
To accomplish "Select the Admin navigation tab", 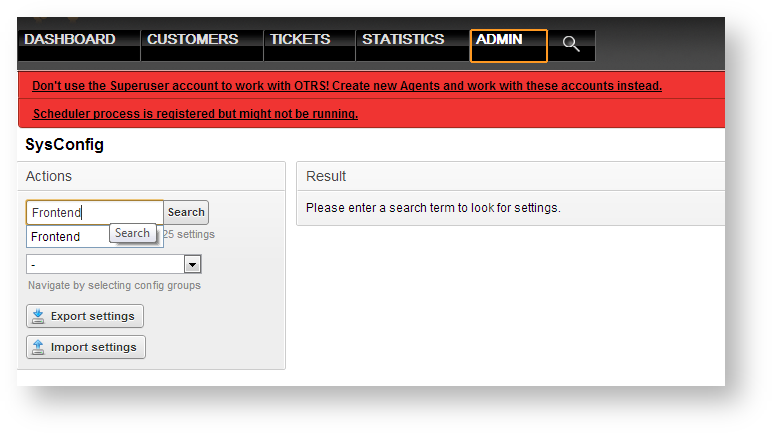I will pyautogui.click(x=509, y=45).
